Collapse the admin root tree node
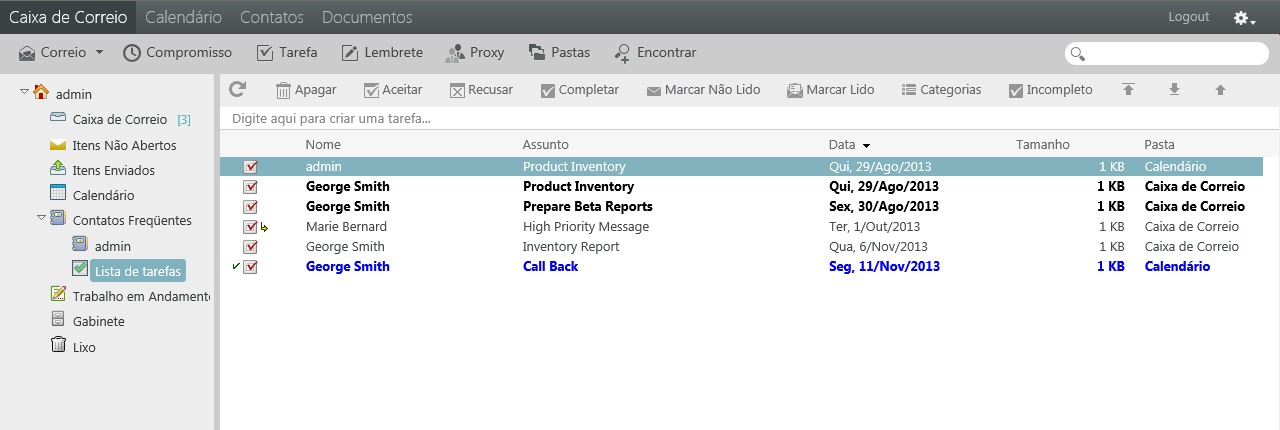1280x430 pixels. [x=25, y=93]
